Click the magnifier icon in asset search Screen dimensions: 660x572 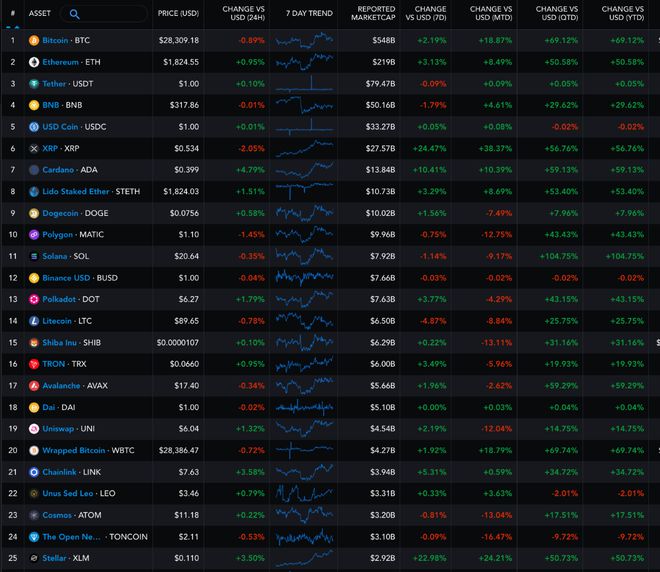click(x=76, y=14)
